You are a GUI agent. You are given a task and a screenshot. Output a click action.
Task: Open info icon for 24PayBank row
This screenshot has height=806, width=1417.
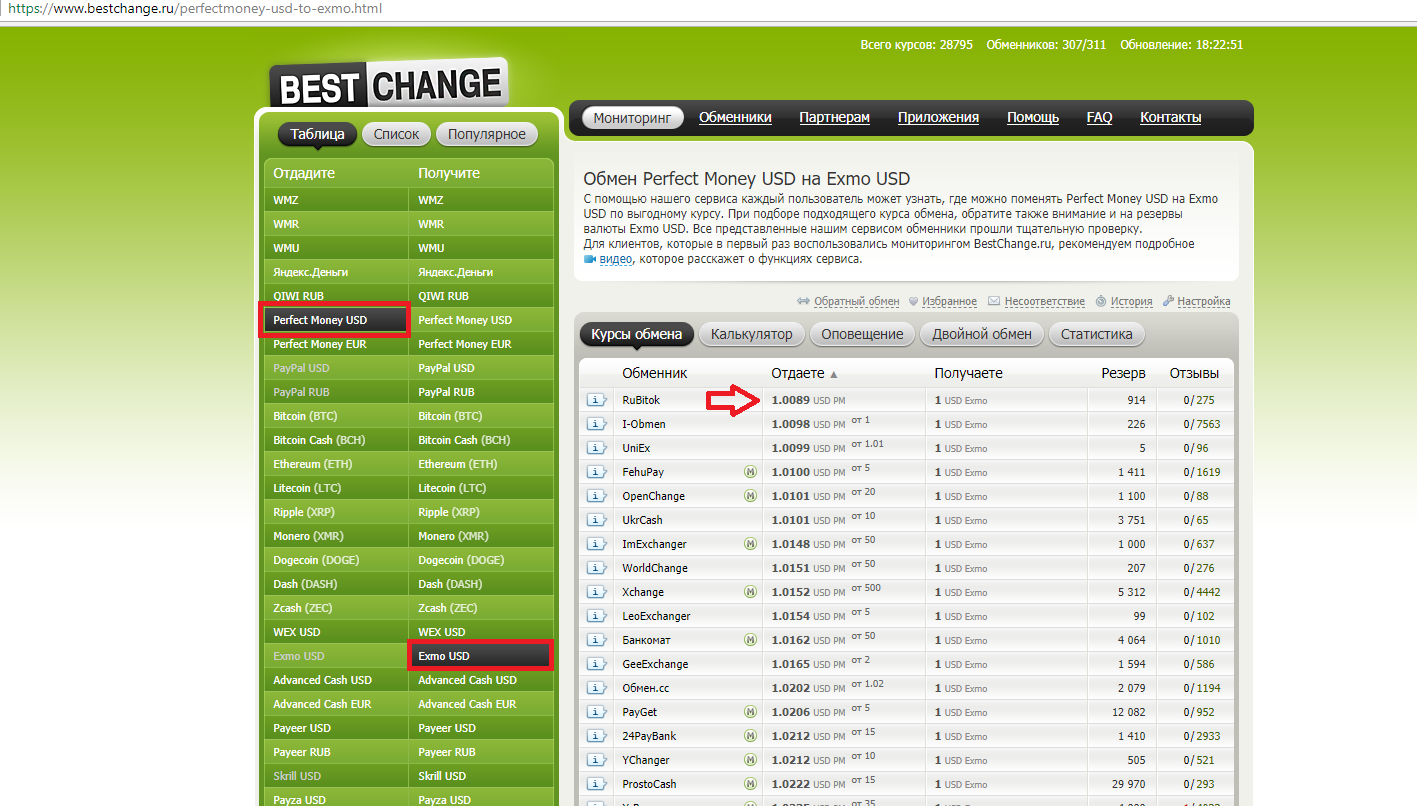(597, 736)
